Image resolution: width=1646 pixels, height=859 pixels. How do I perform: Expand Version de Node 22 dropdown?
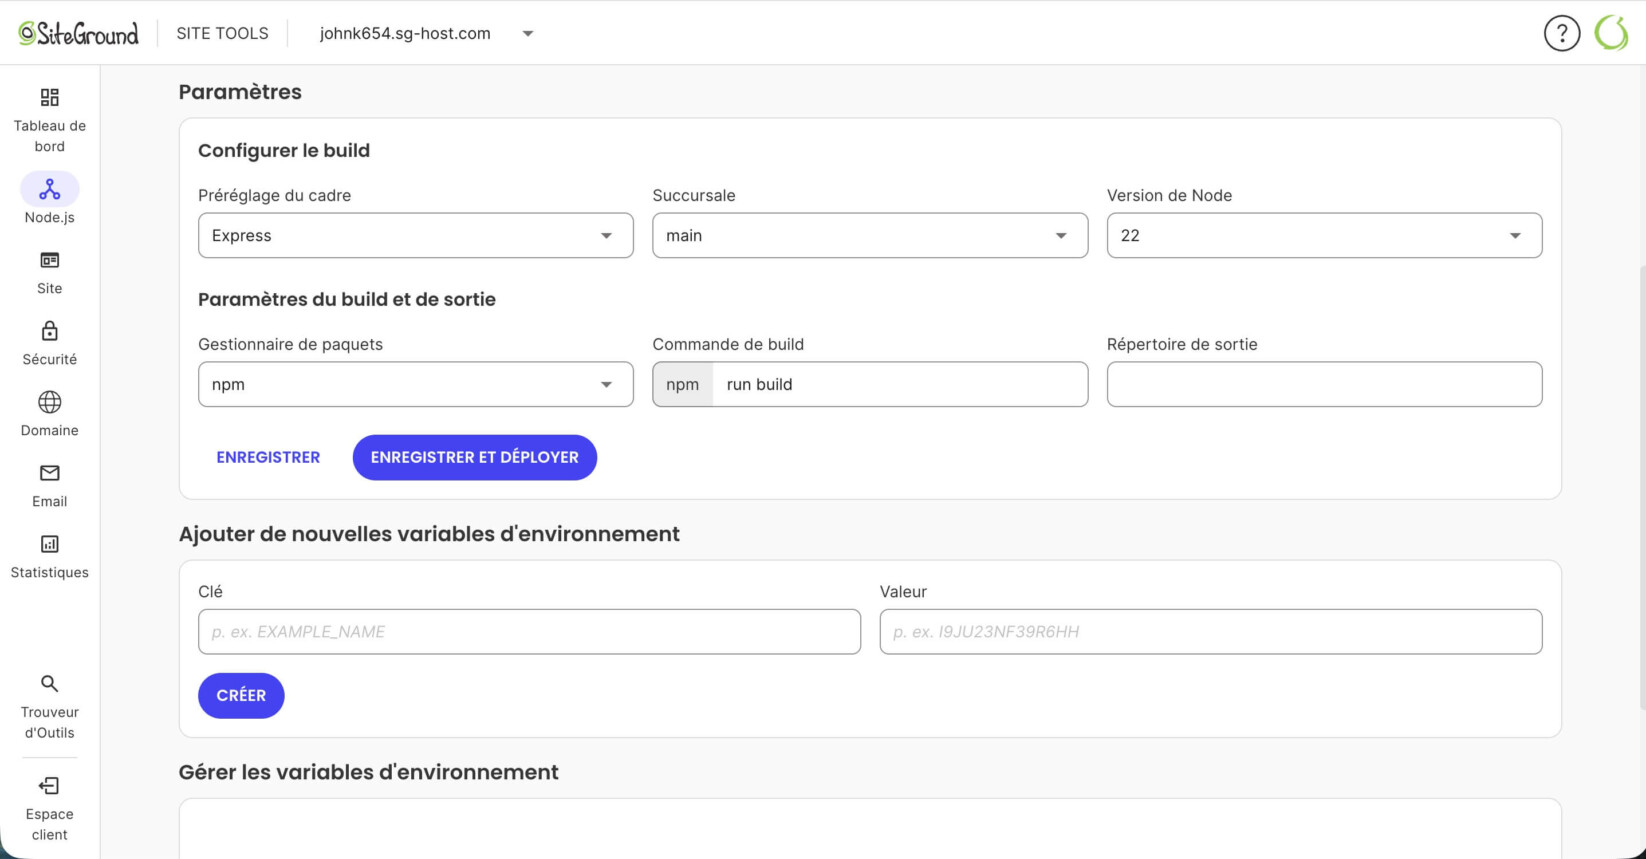pos(1324,235)
